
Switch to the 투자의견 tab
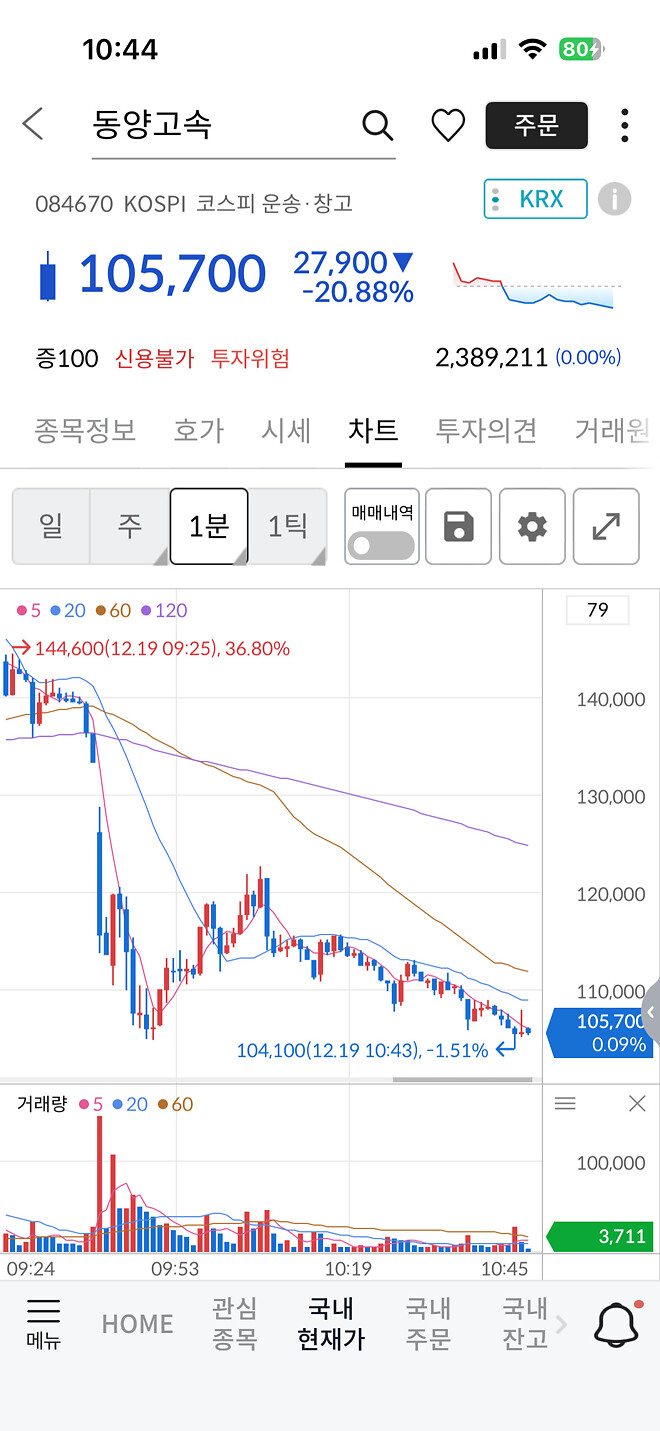(485, 432)
